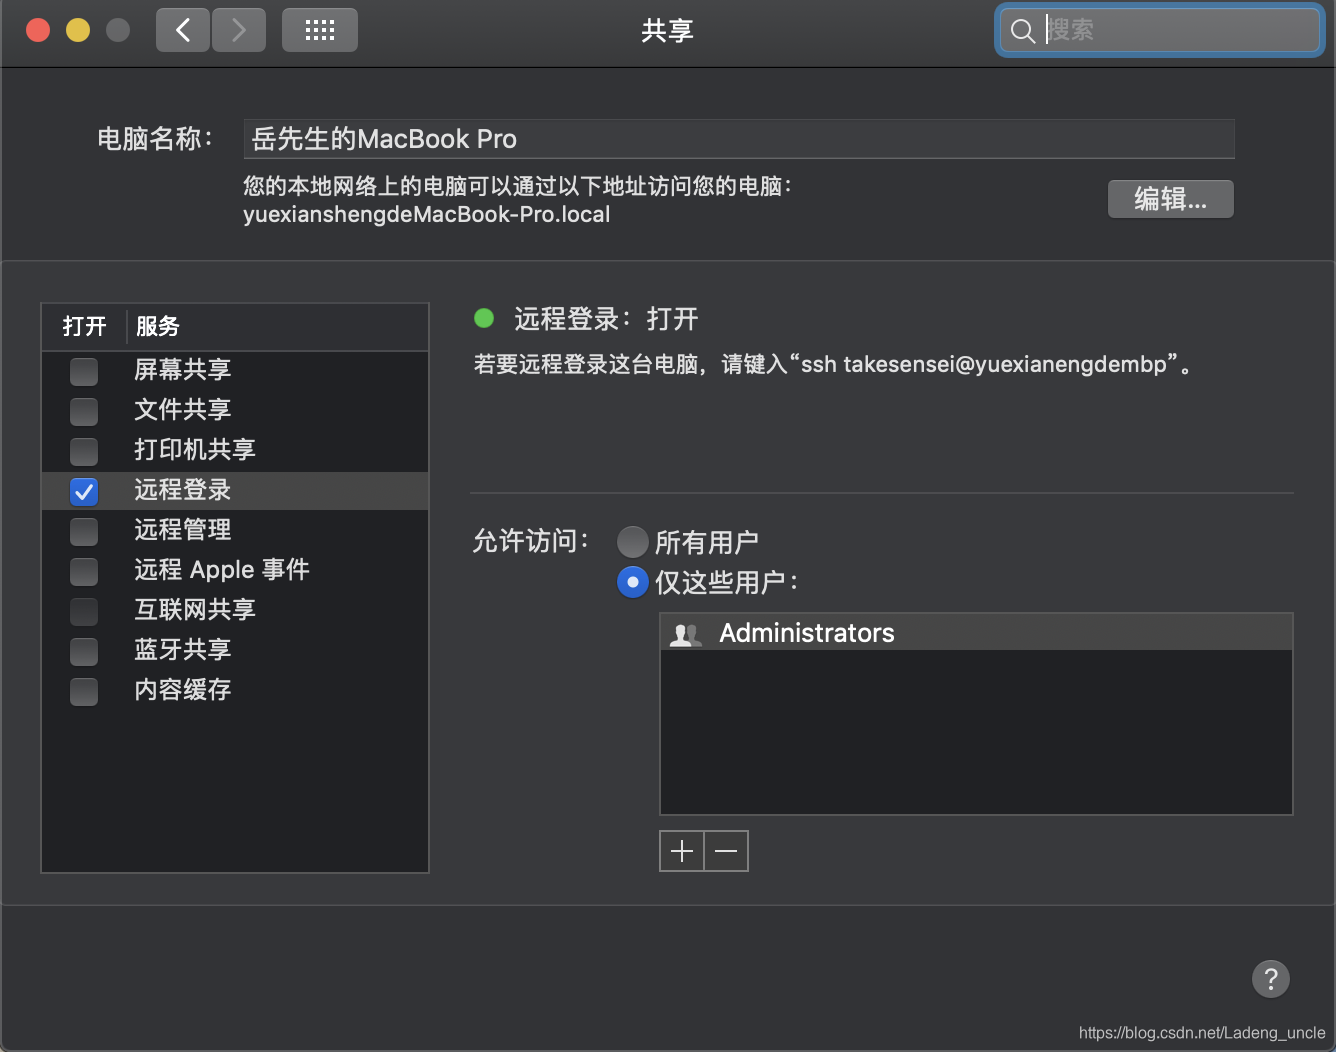The image size is (1336, 1052).
Task: Select the 远程管理 service row
Action: [x=235, y=530]
